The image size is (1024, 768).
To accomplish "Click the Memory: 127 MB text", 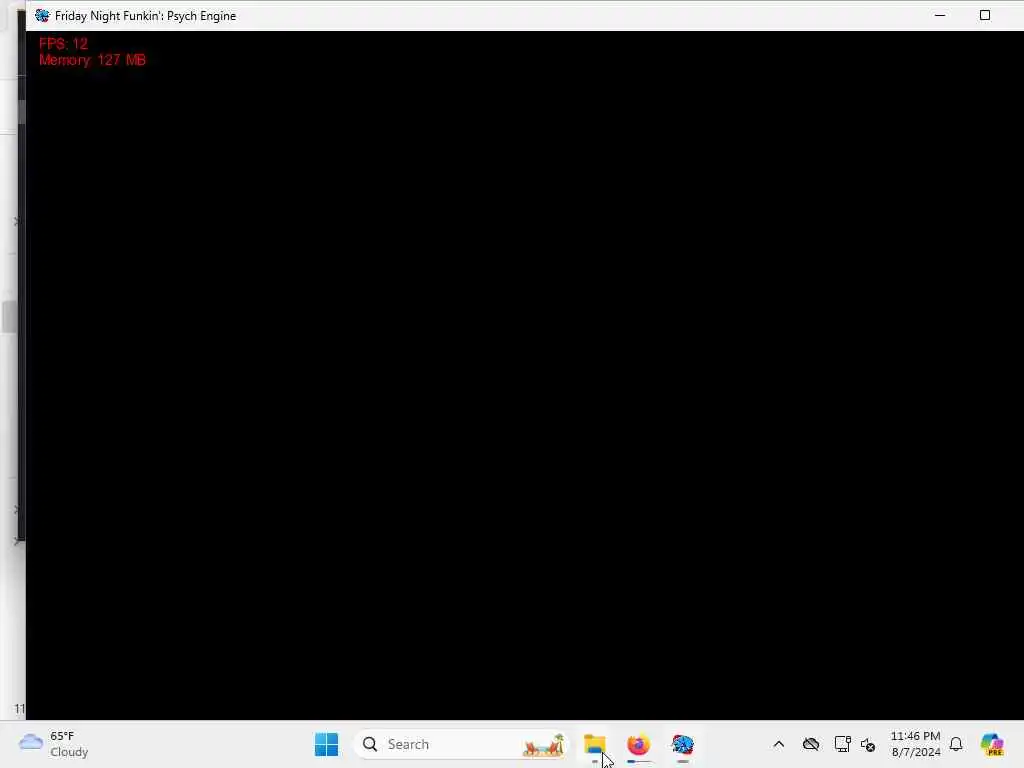I will point(92,60).
